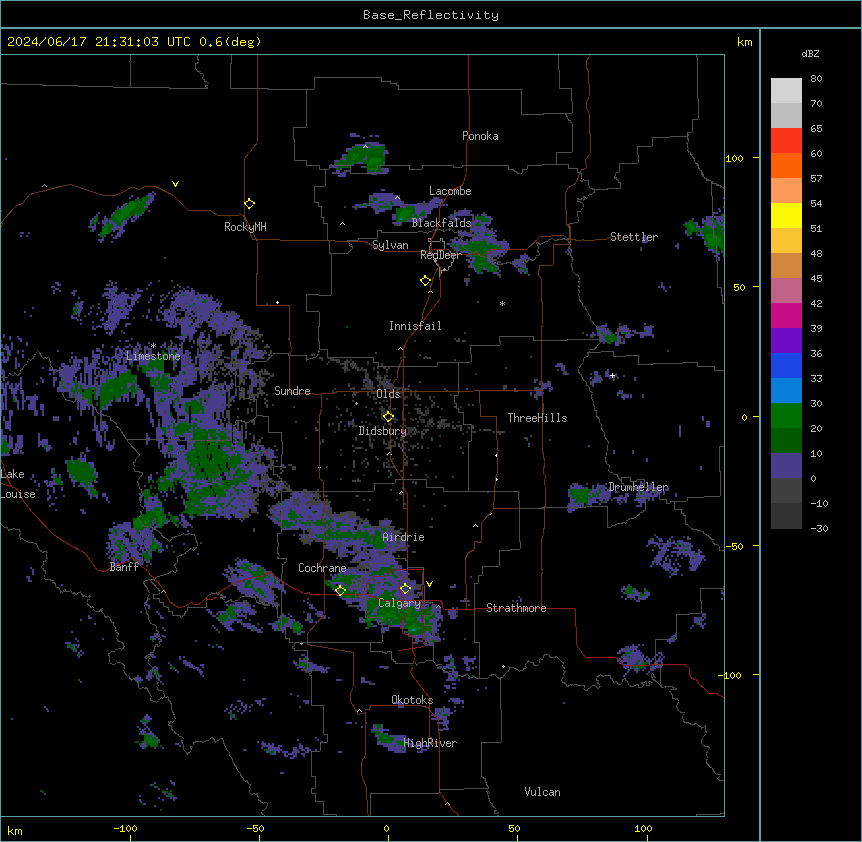
Task: Click the yellow V marker east of Calgary
Action: pos(429,584)
